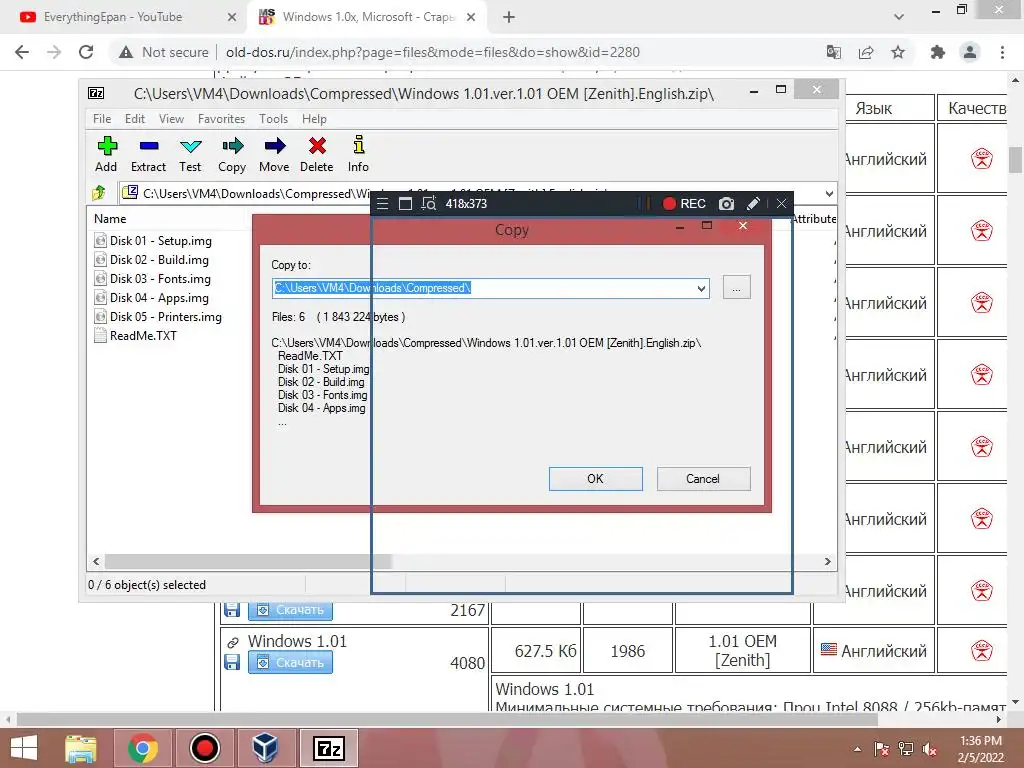Click the region select icon in recorder
Viewport: 1024px width, 768px height.
(x=428, y=204)
